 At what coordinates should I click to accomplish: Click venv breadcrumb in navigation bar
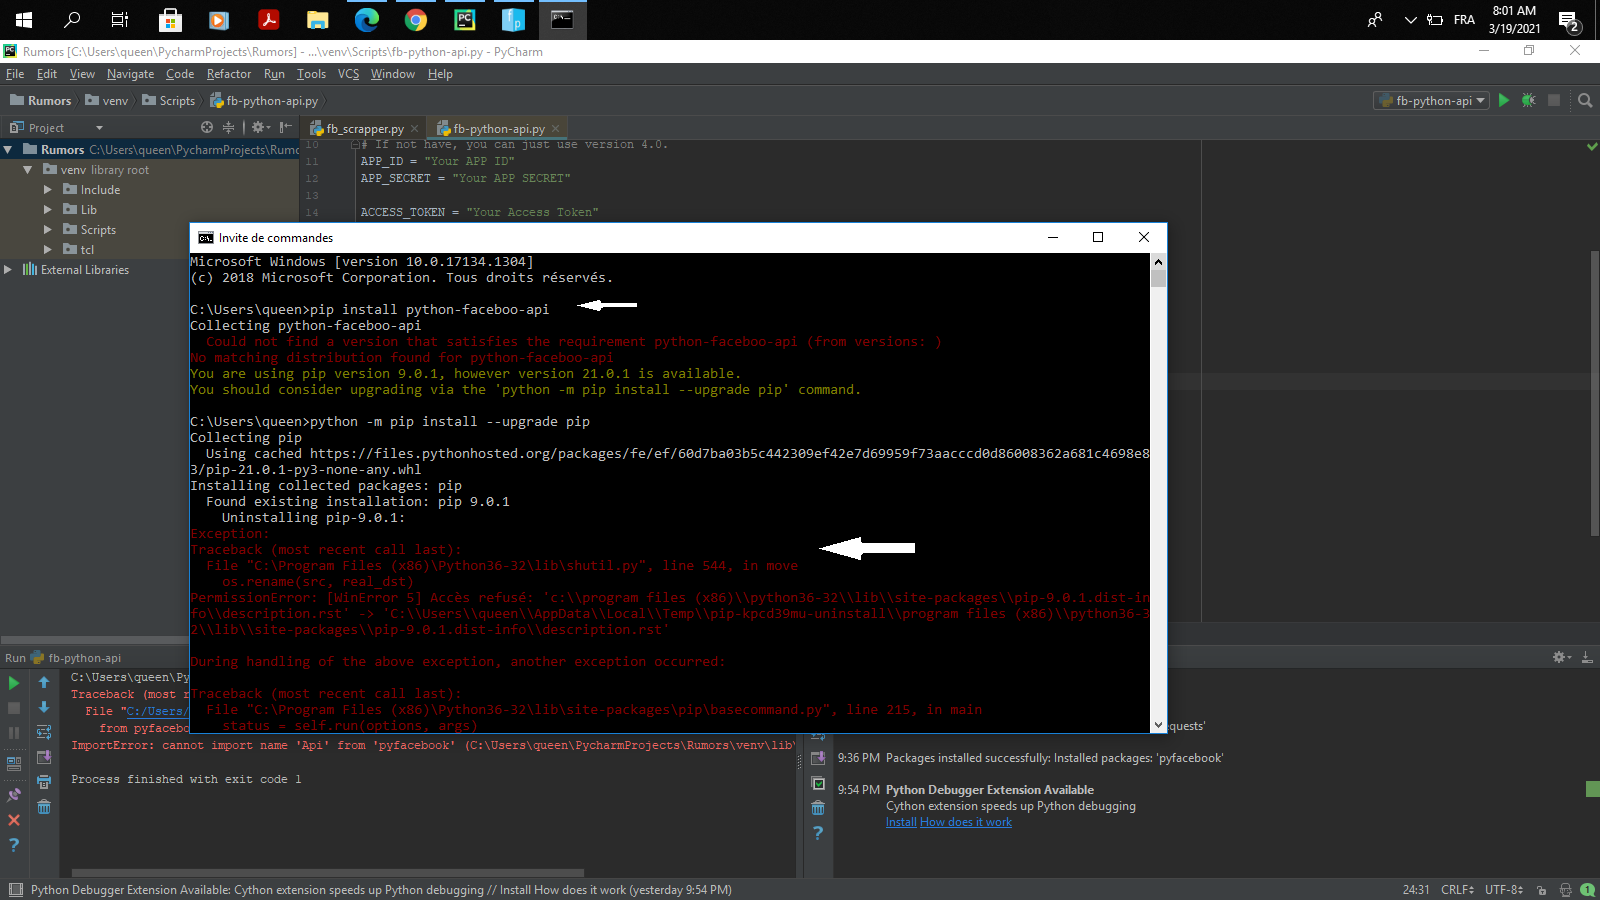coord(107,101)
